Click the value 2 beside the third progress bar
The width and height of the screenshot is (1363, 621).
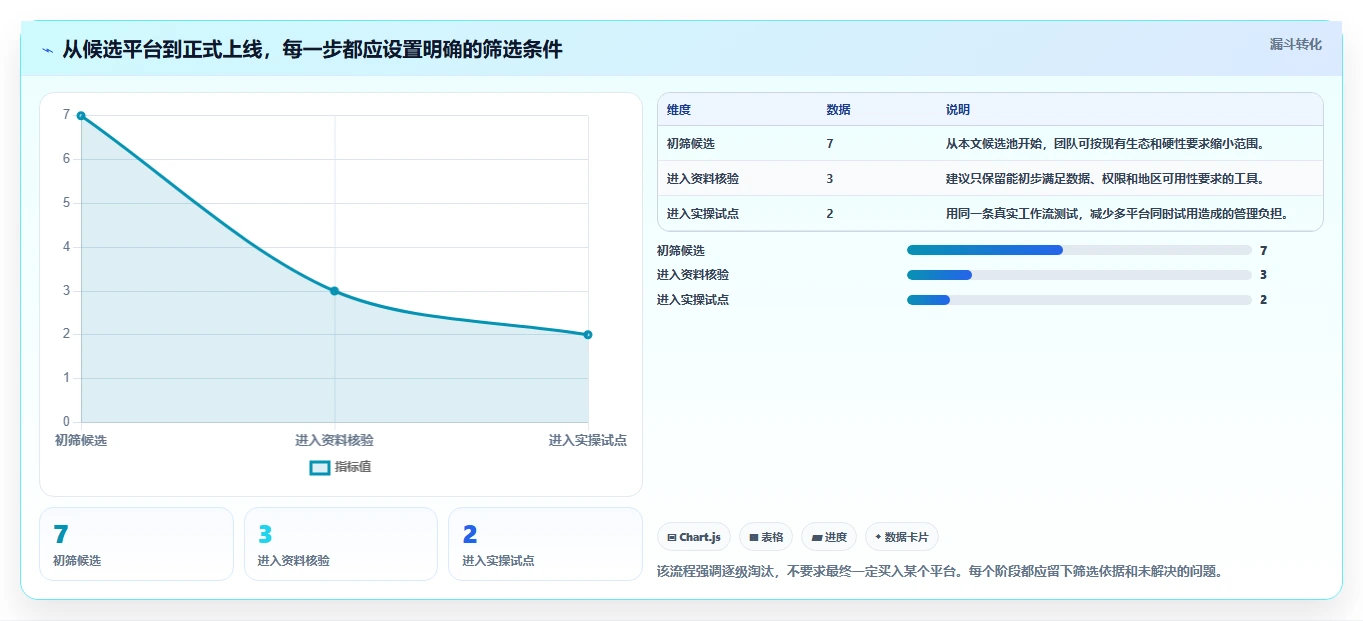click(1264, 300)
